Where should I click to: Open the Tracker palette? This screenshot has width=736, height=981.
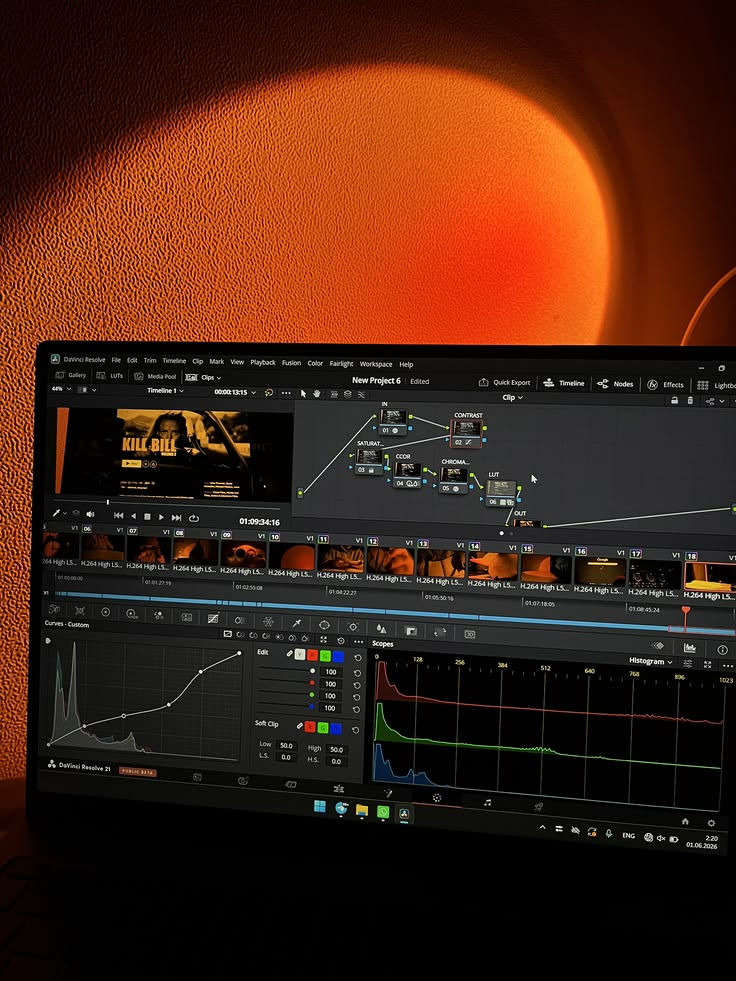pos(353,626)
